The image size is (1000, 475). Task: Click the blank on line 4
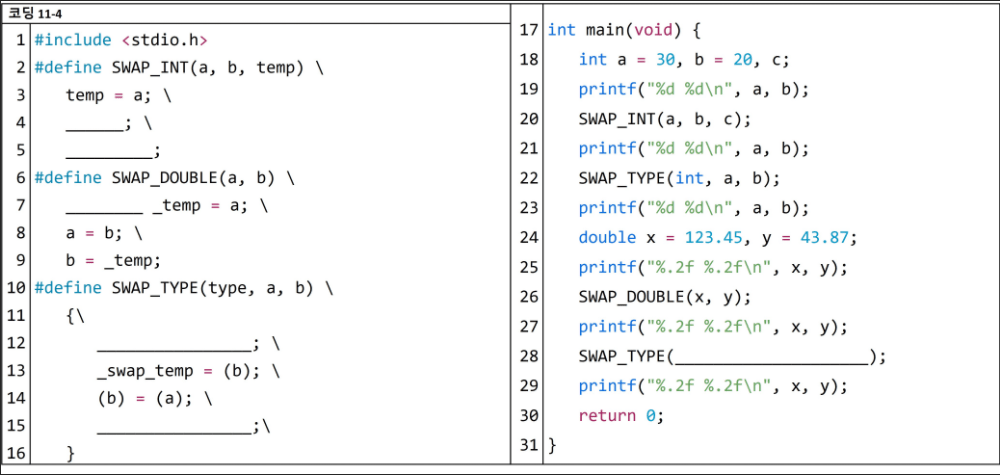(93, 124)
